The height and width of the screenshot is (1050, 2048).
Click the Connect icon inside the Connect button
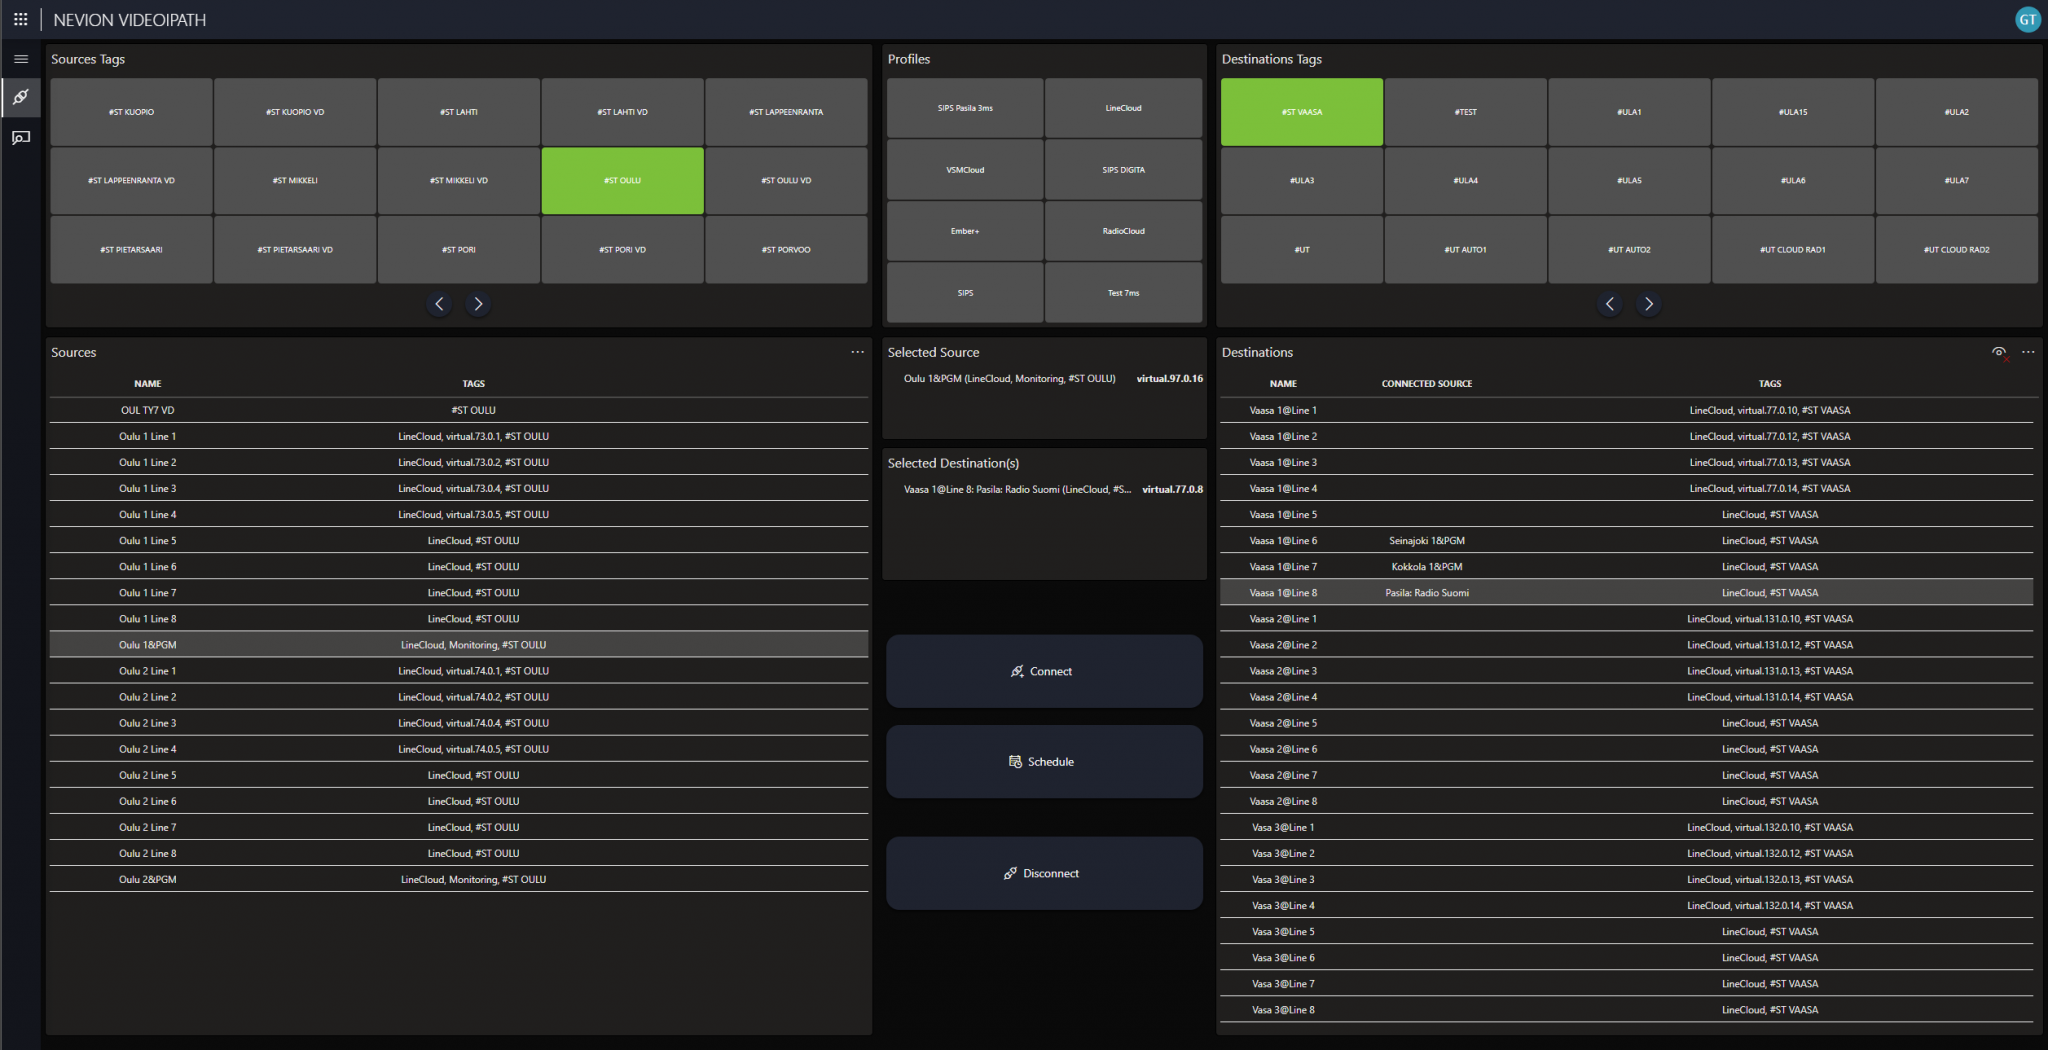coord(1017,671)
